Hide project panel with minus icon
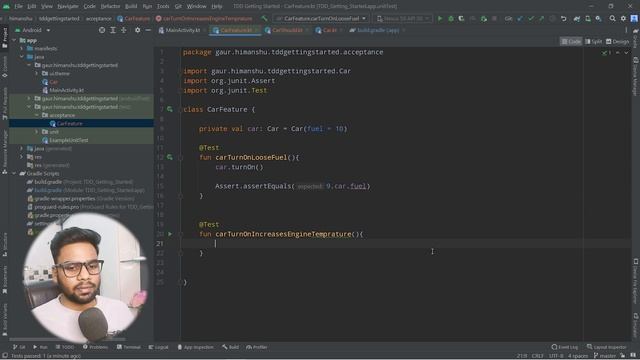Screen dimensions: 640x360 click(x=148, y=30)
